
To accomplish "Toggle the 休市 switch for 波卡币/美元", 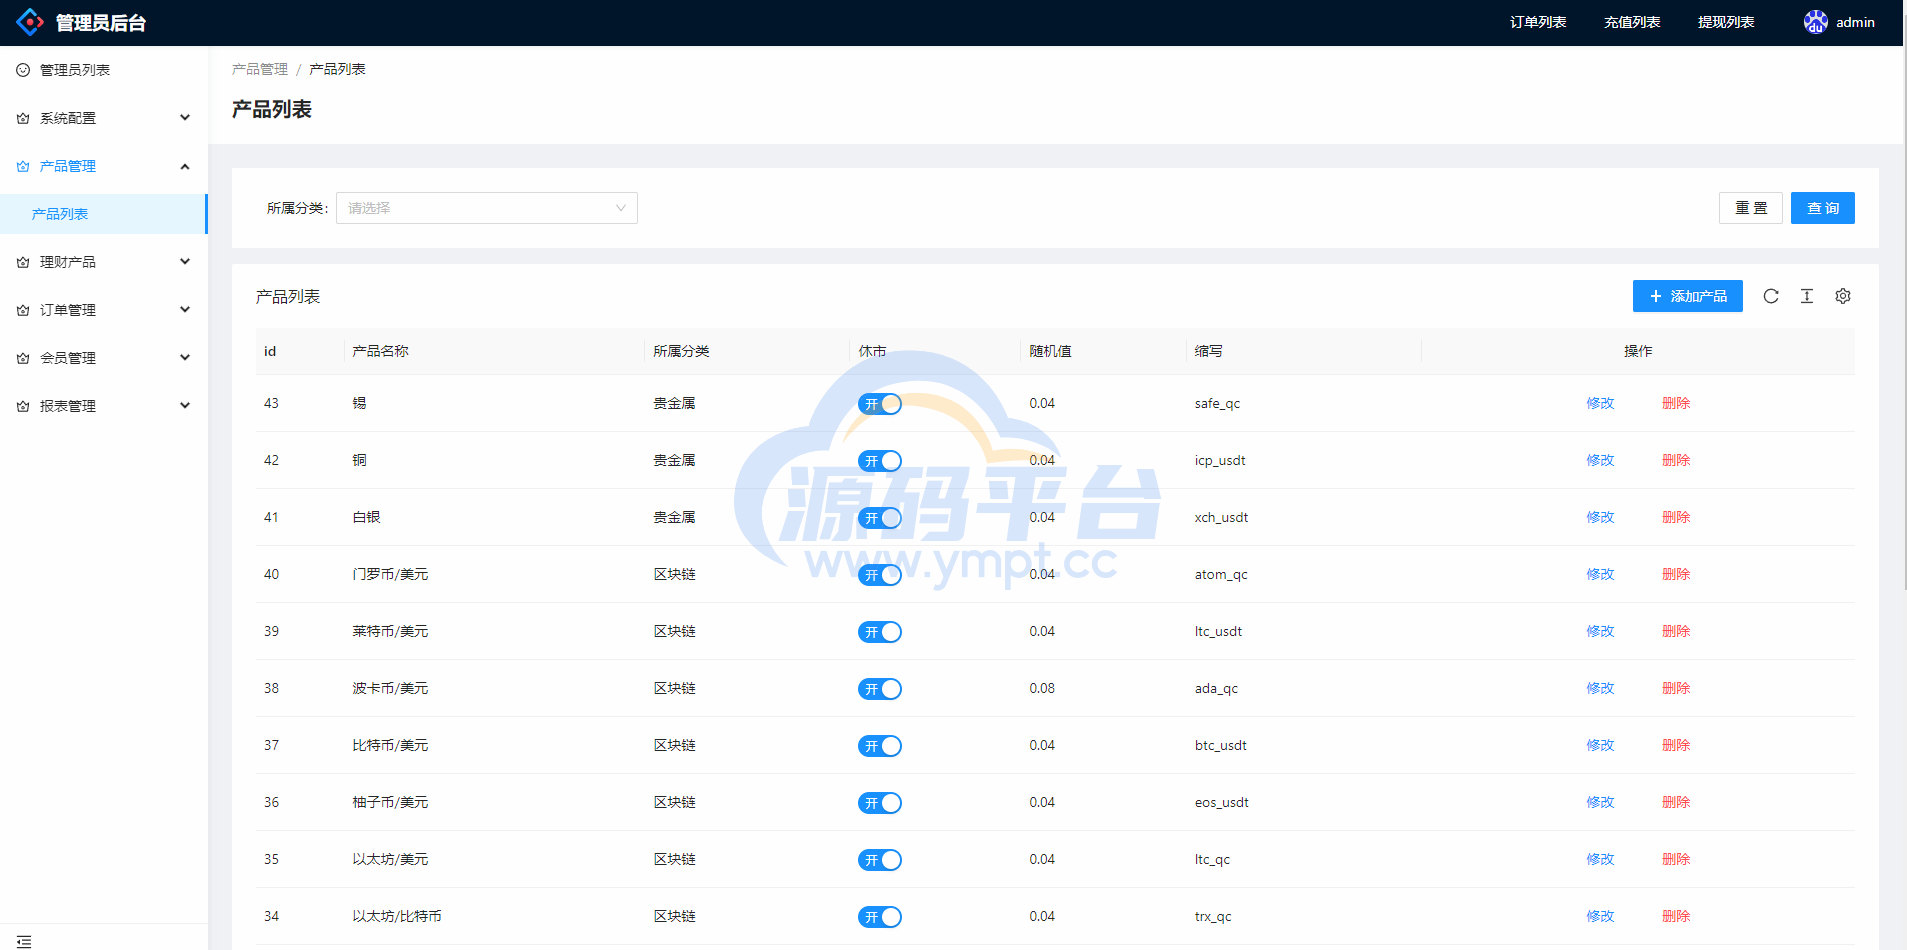I will click(x=880, y=689).
